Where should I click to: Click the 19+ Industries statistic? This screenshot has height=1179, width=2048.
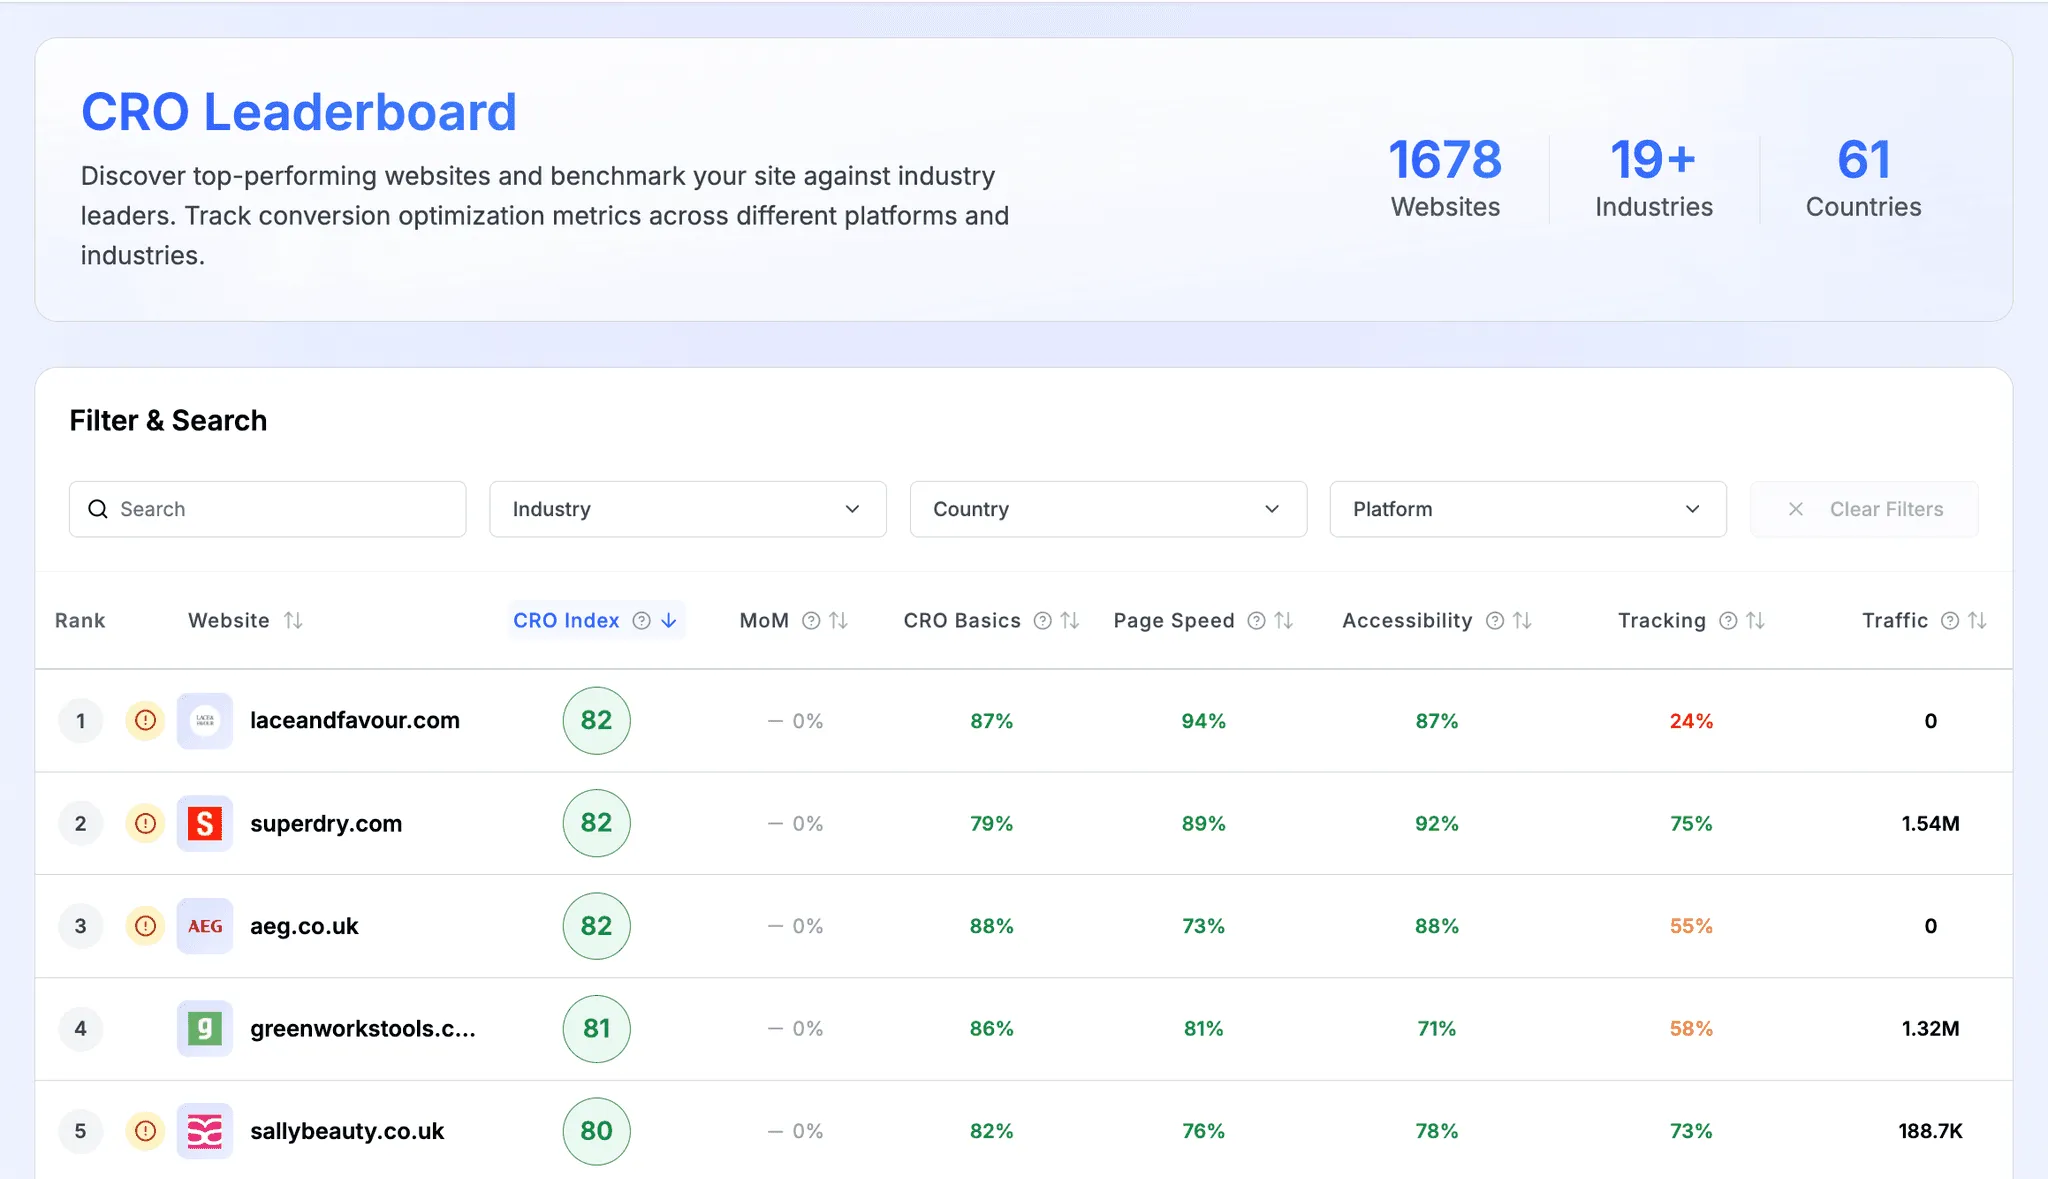click(x=1654, y=178)
